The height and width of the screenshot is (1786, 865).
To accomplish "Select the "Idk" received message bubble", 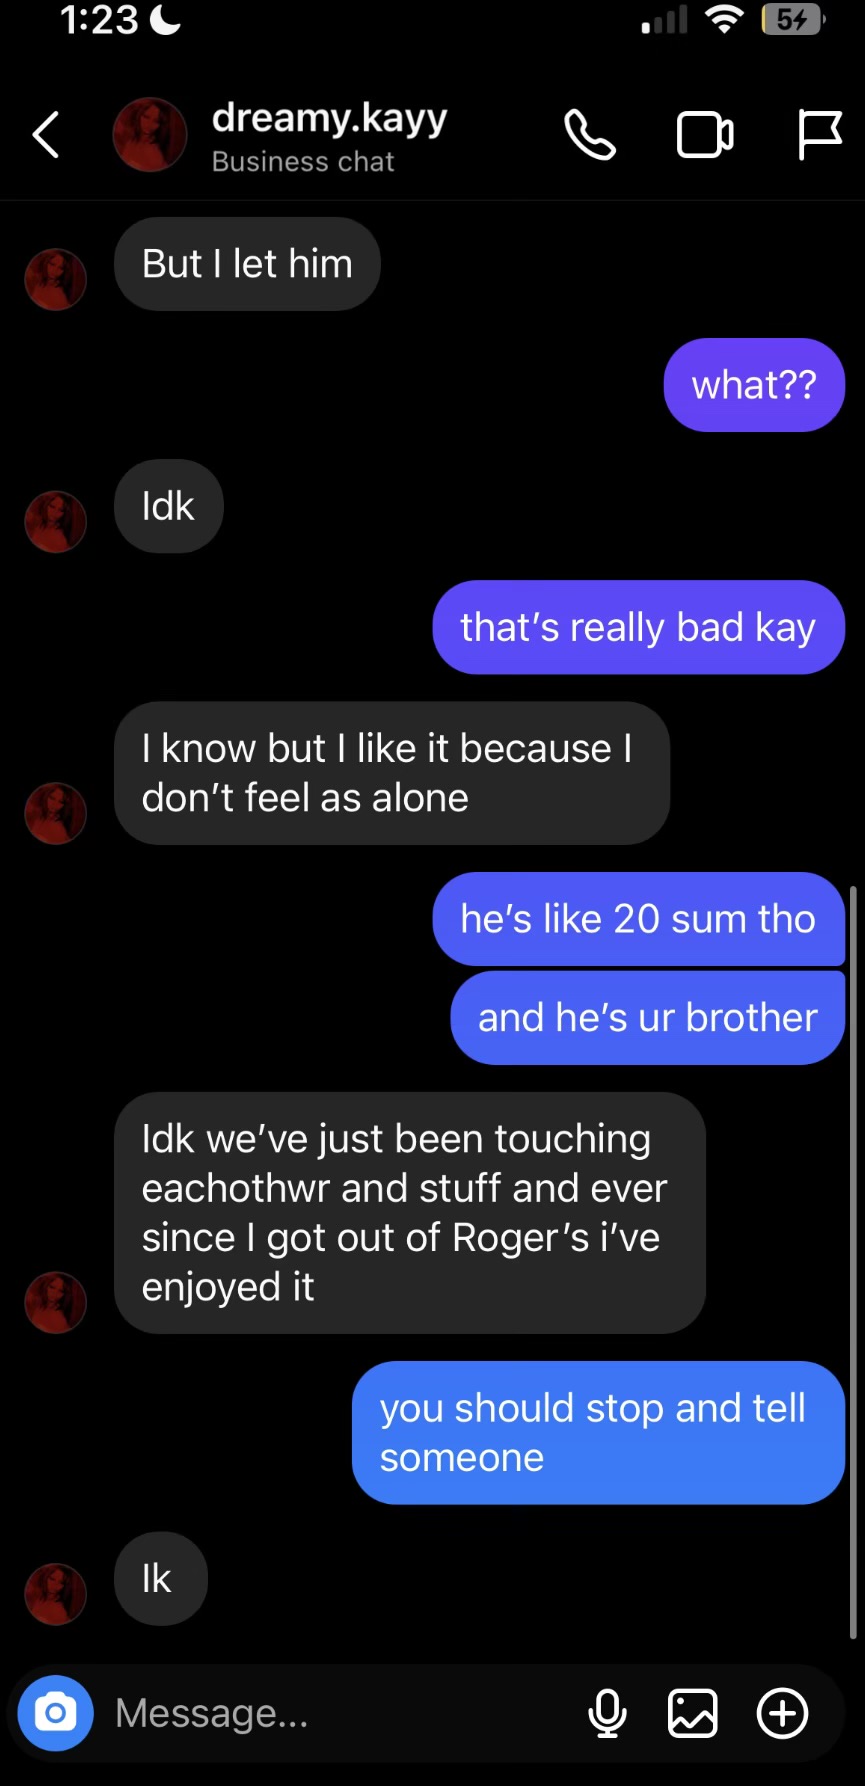I will [168, 506].
